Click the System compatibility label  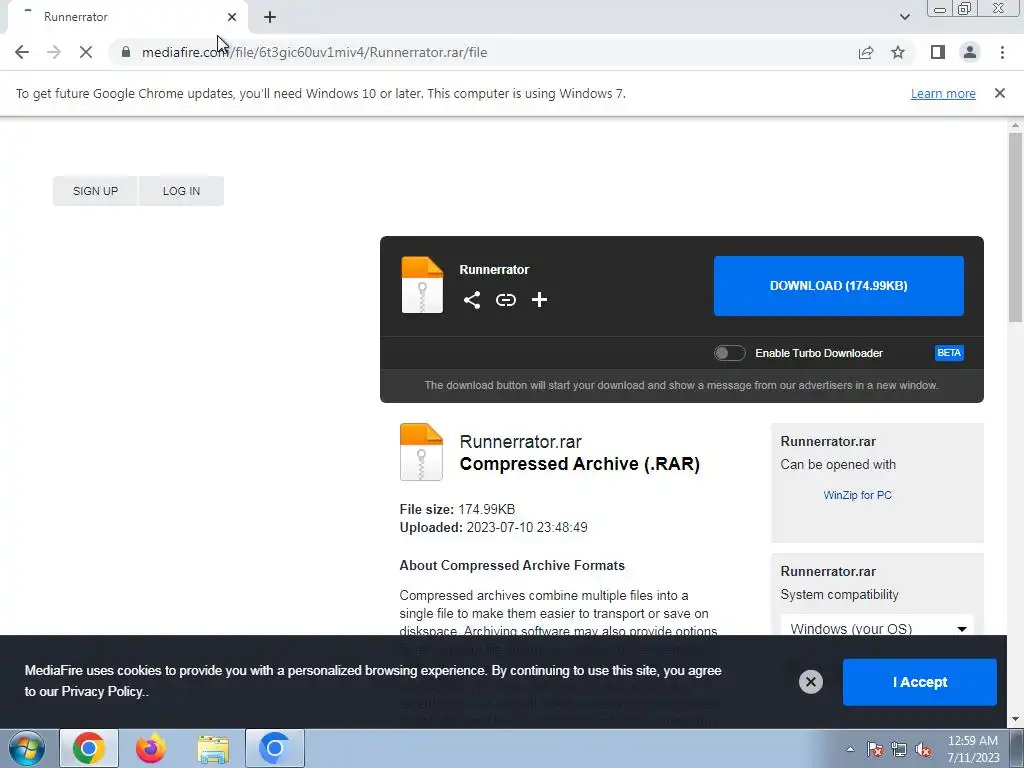839,595
